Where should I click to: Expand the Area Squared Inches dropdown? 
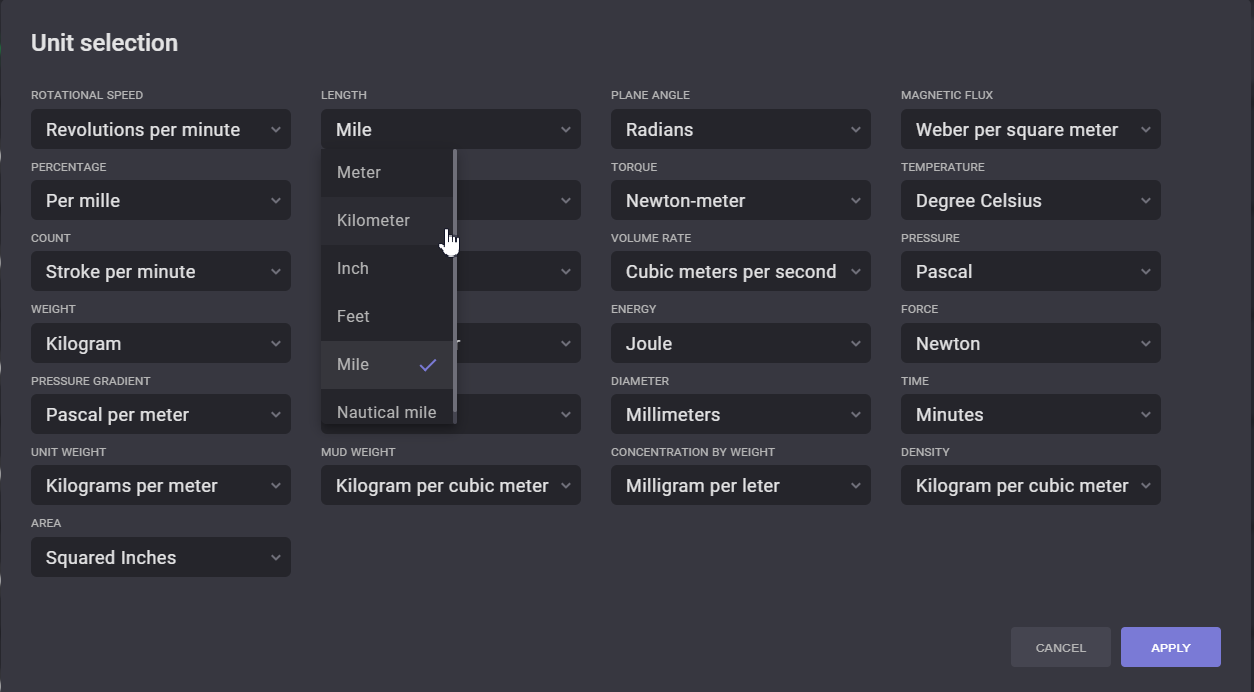[x=161, y=558]
